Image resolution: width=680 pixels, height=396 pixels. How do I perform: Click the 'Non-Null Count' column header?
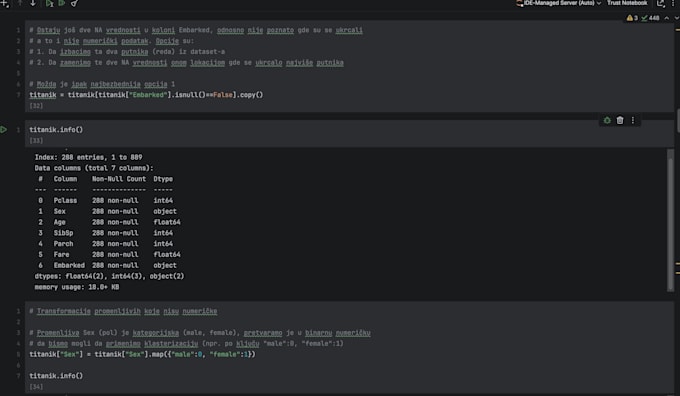click(x=119, y=179)
